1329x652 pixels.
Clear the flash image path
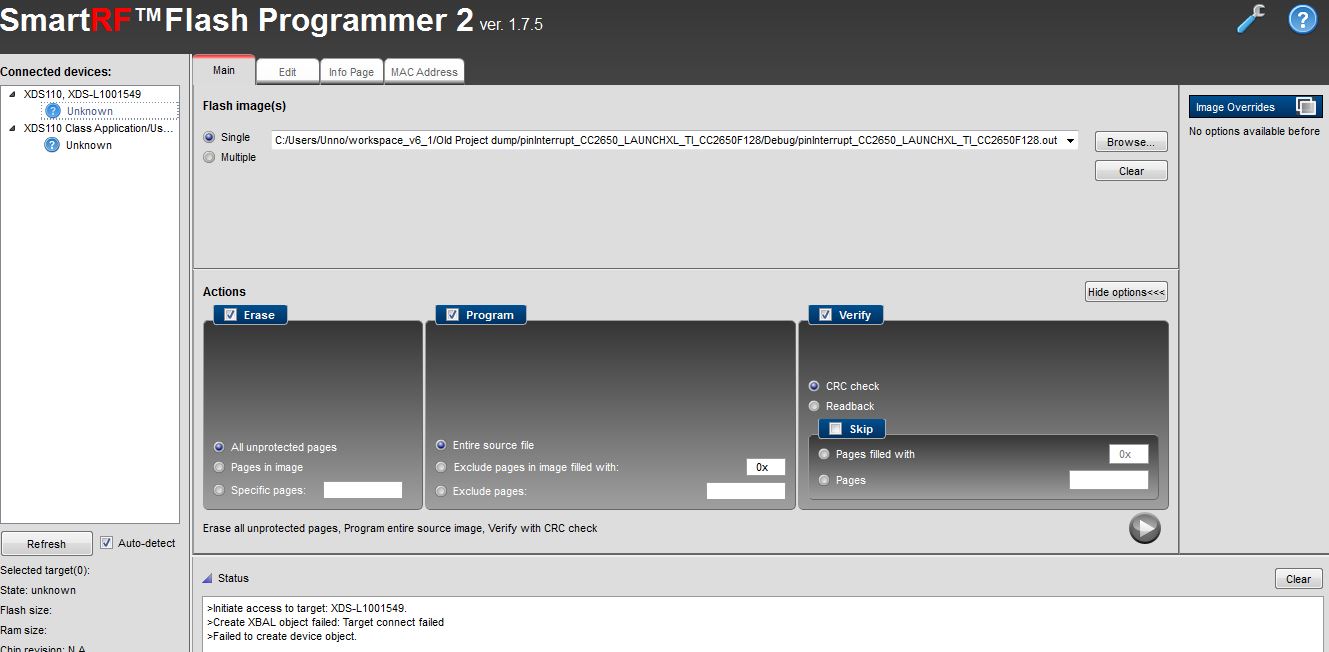click(x=1131, y=171)
